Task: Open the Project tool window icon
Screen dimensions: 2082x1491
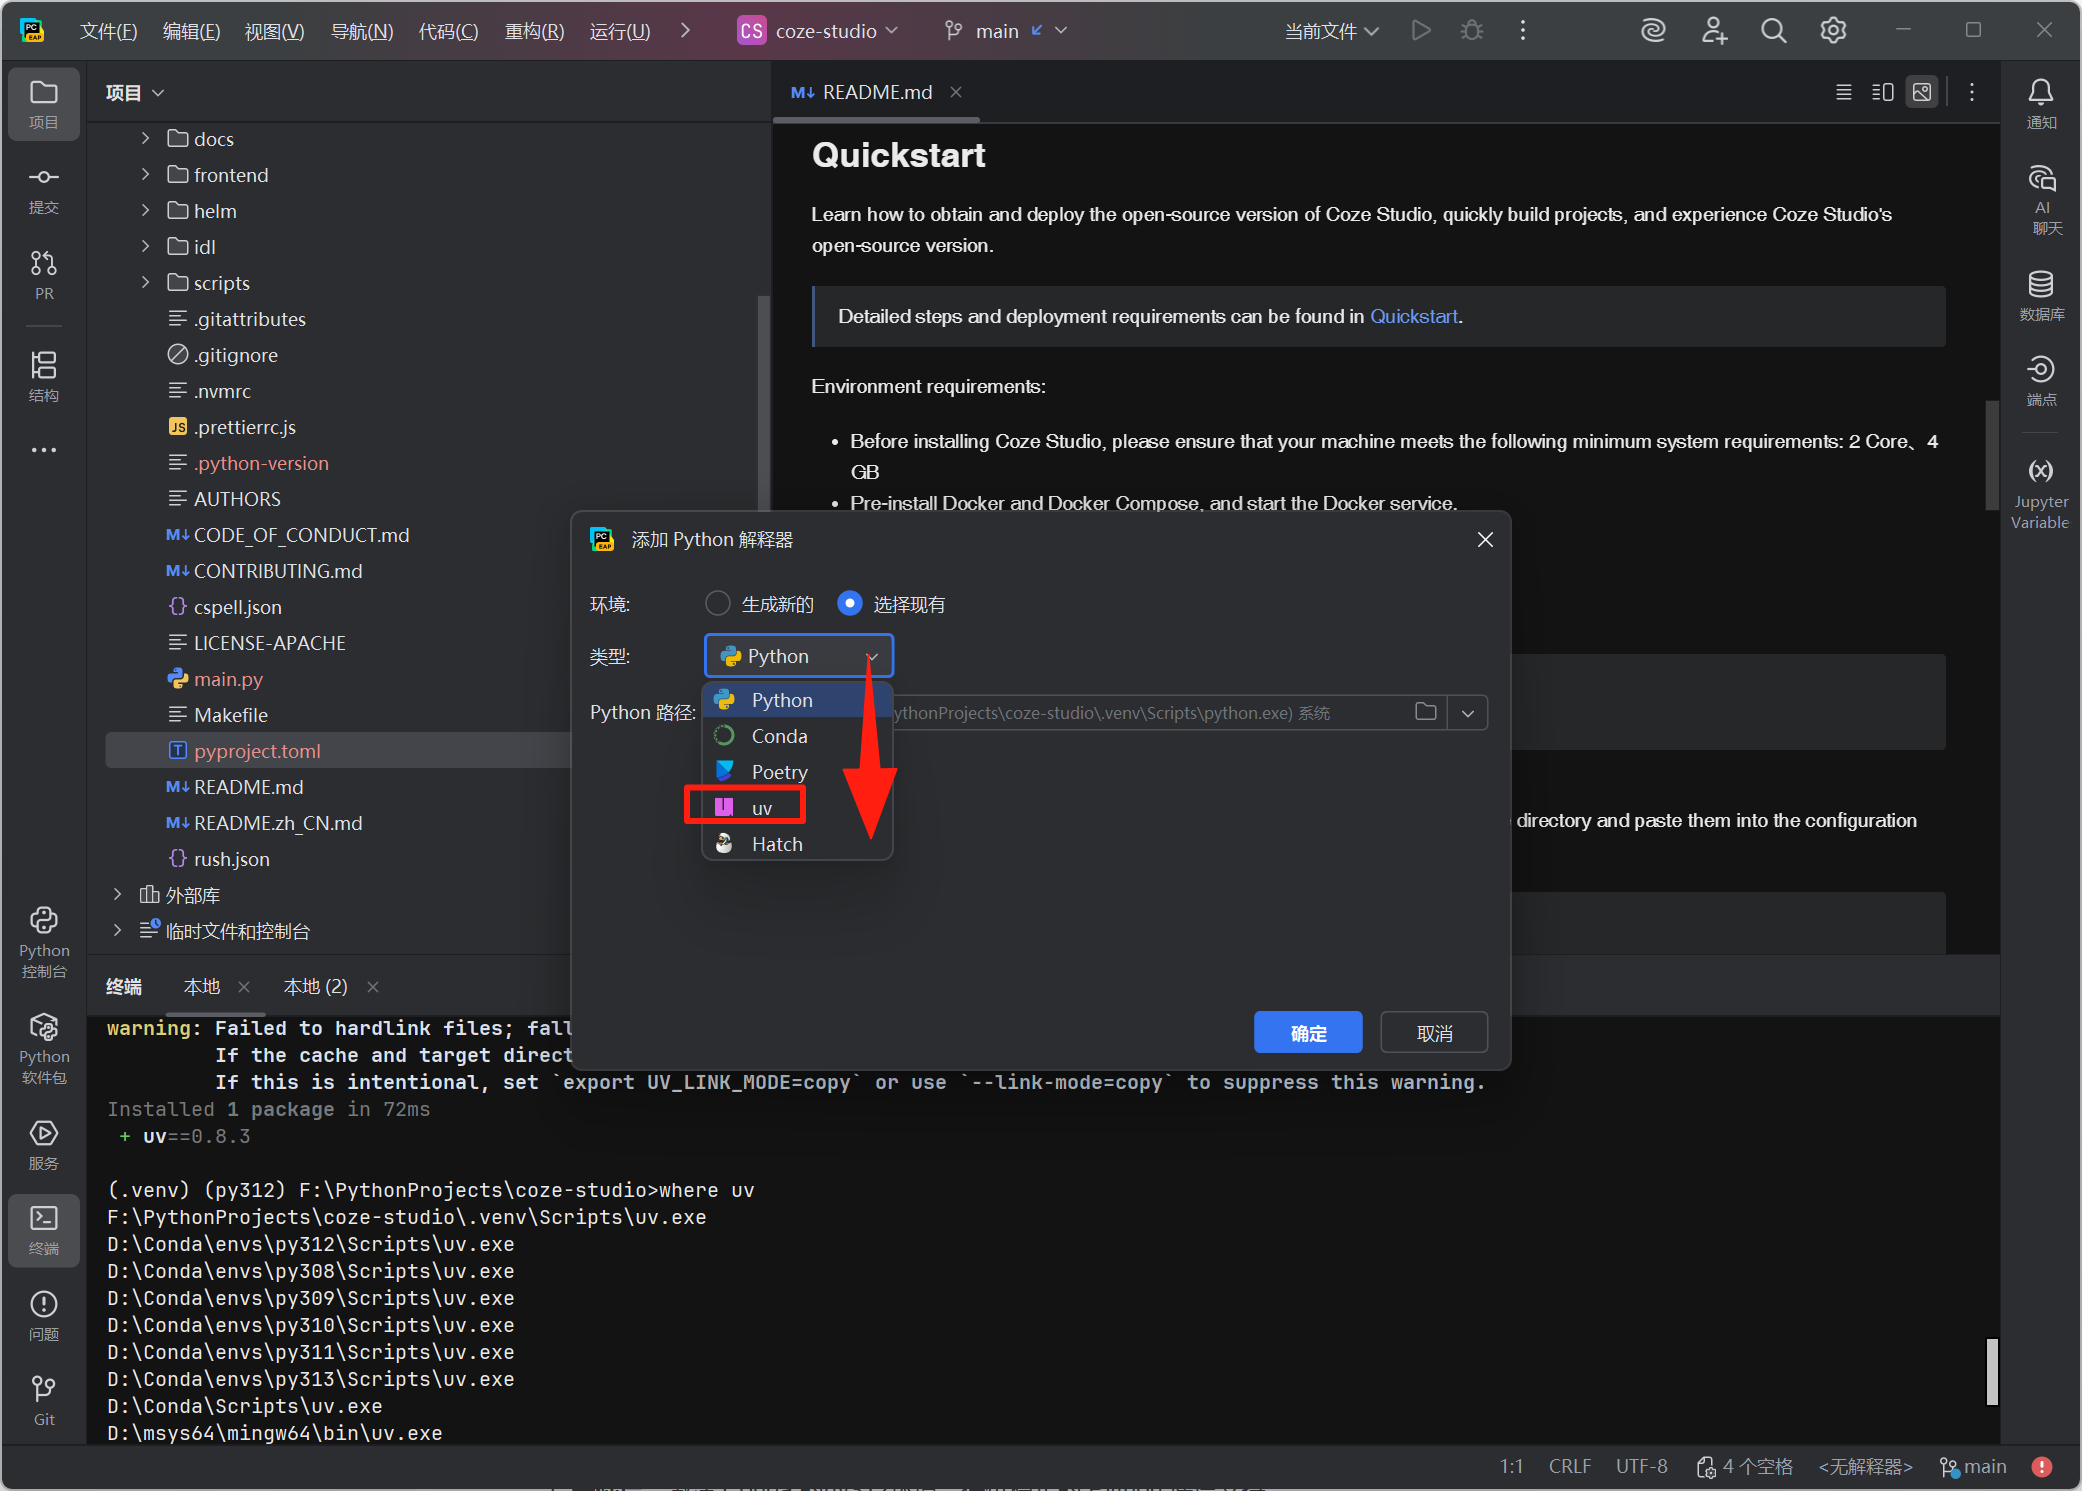Action: coord(44,103)
